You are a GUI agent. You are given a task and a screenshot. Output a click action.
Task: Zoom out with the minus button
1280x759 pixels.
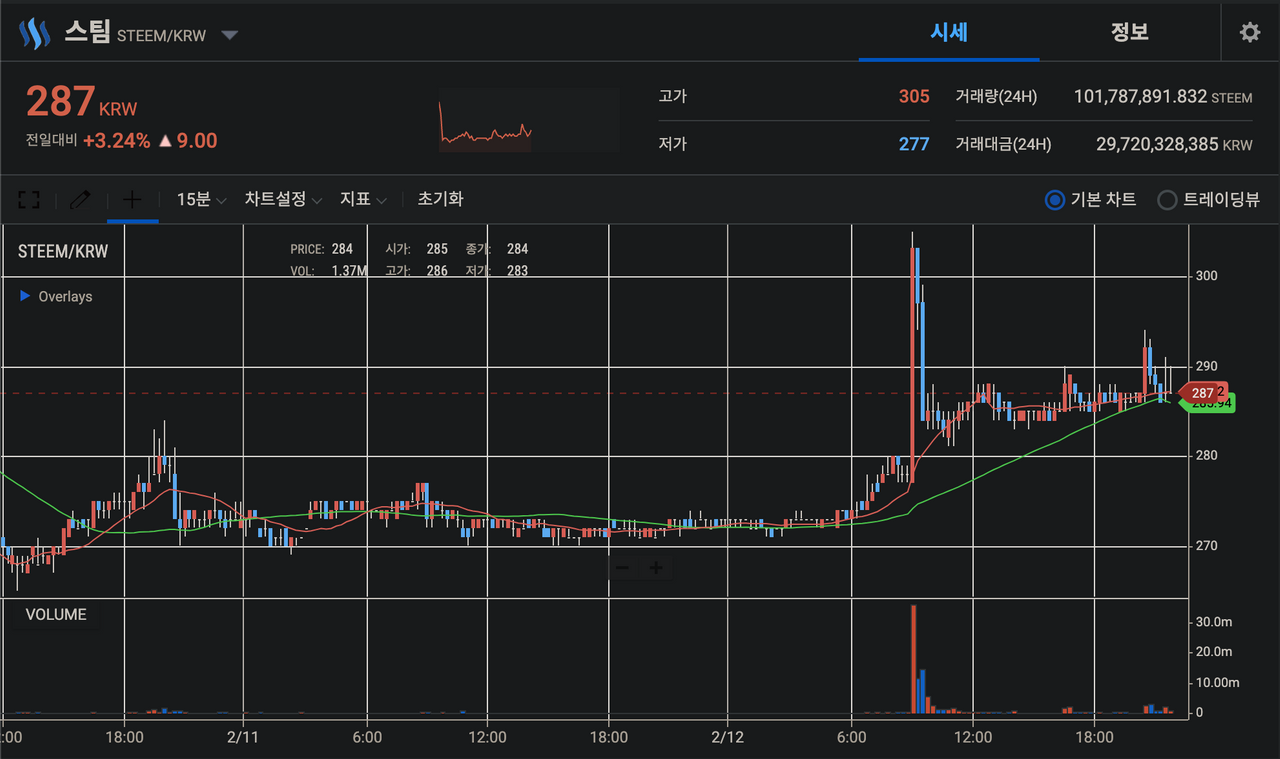pos(622,568)
